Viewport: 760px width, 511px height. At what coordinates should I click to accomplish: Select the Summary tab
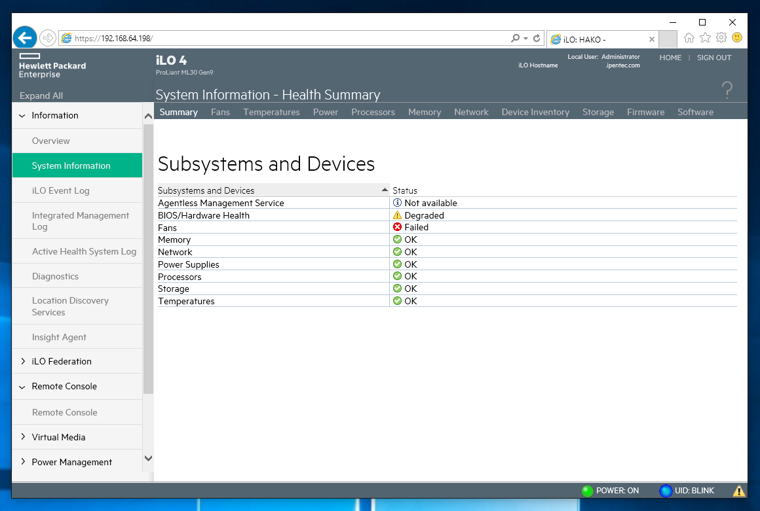point(178,112)
